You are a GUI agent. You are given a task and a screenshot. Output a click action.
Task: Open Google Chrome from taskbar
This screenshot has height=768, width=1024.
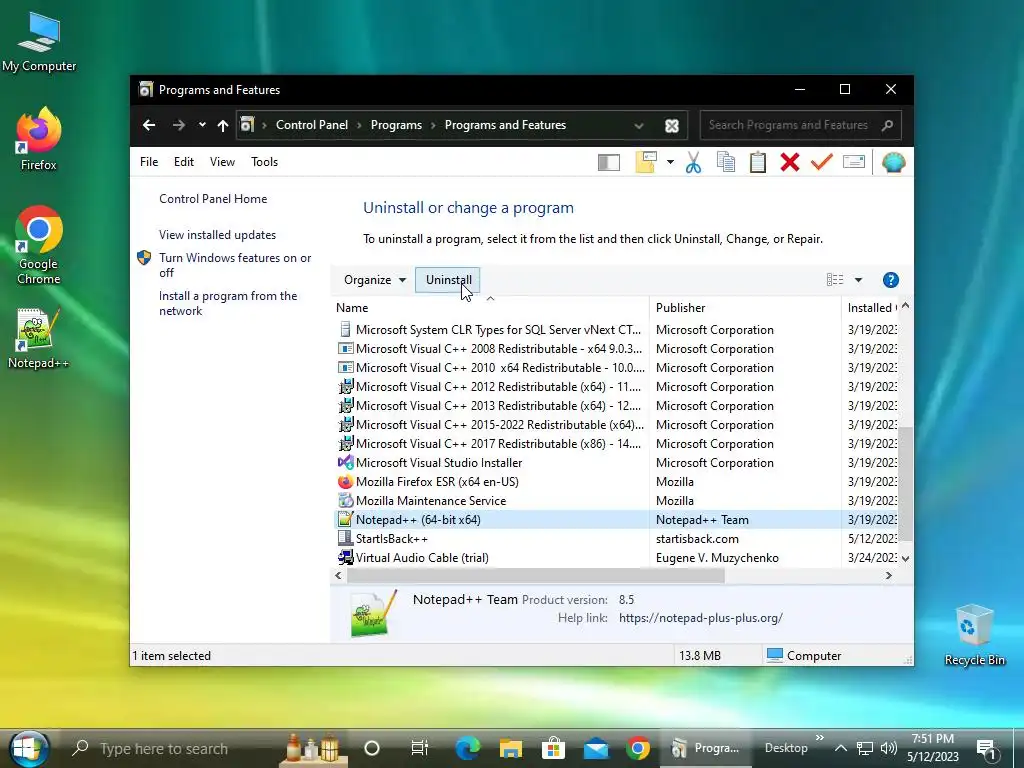coord(638,748)
